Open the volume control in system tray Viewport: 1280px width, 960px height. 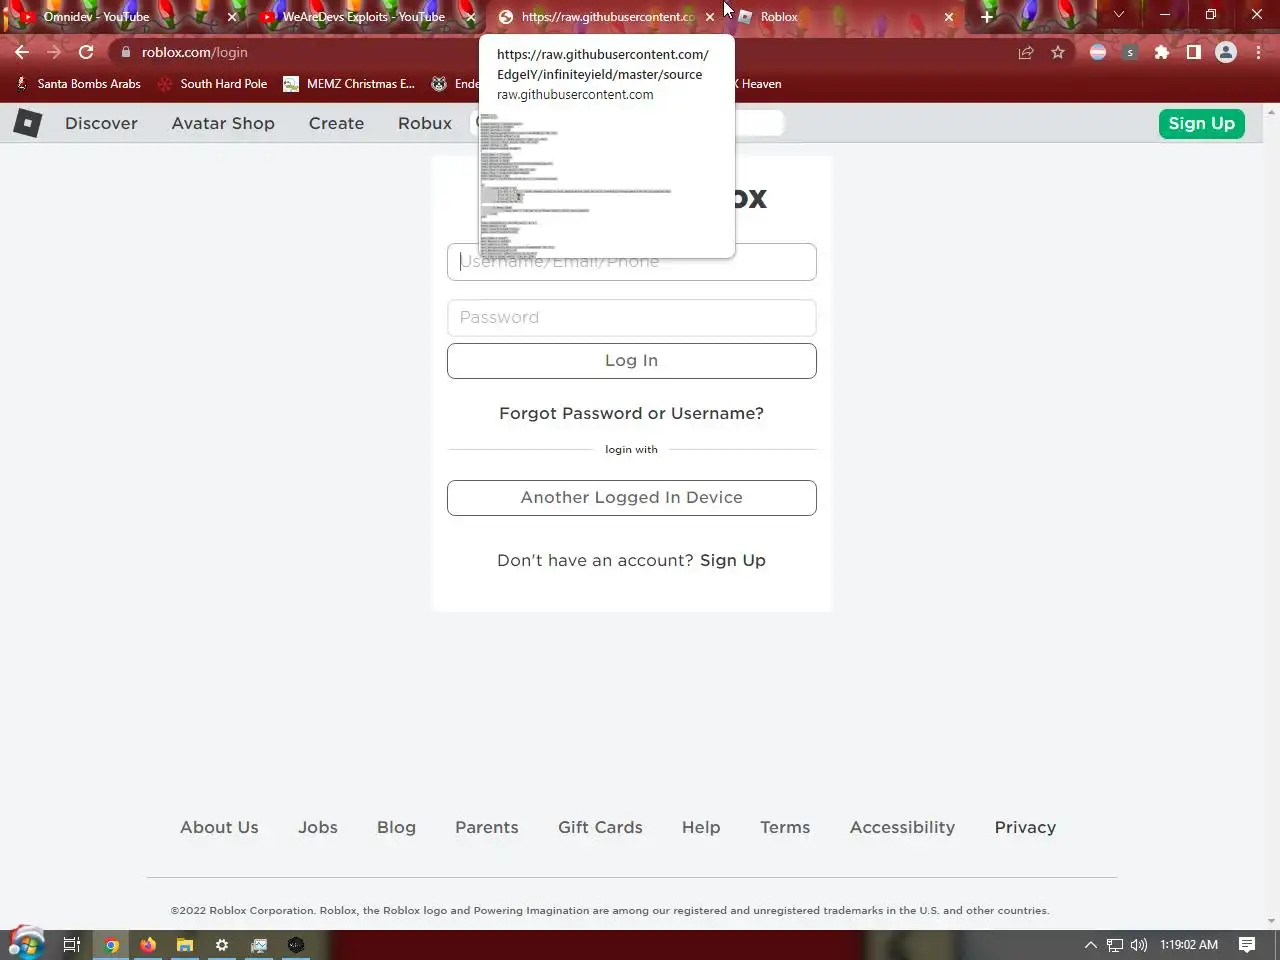click(1139, 945)
